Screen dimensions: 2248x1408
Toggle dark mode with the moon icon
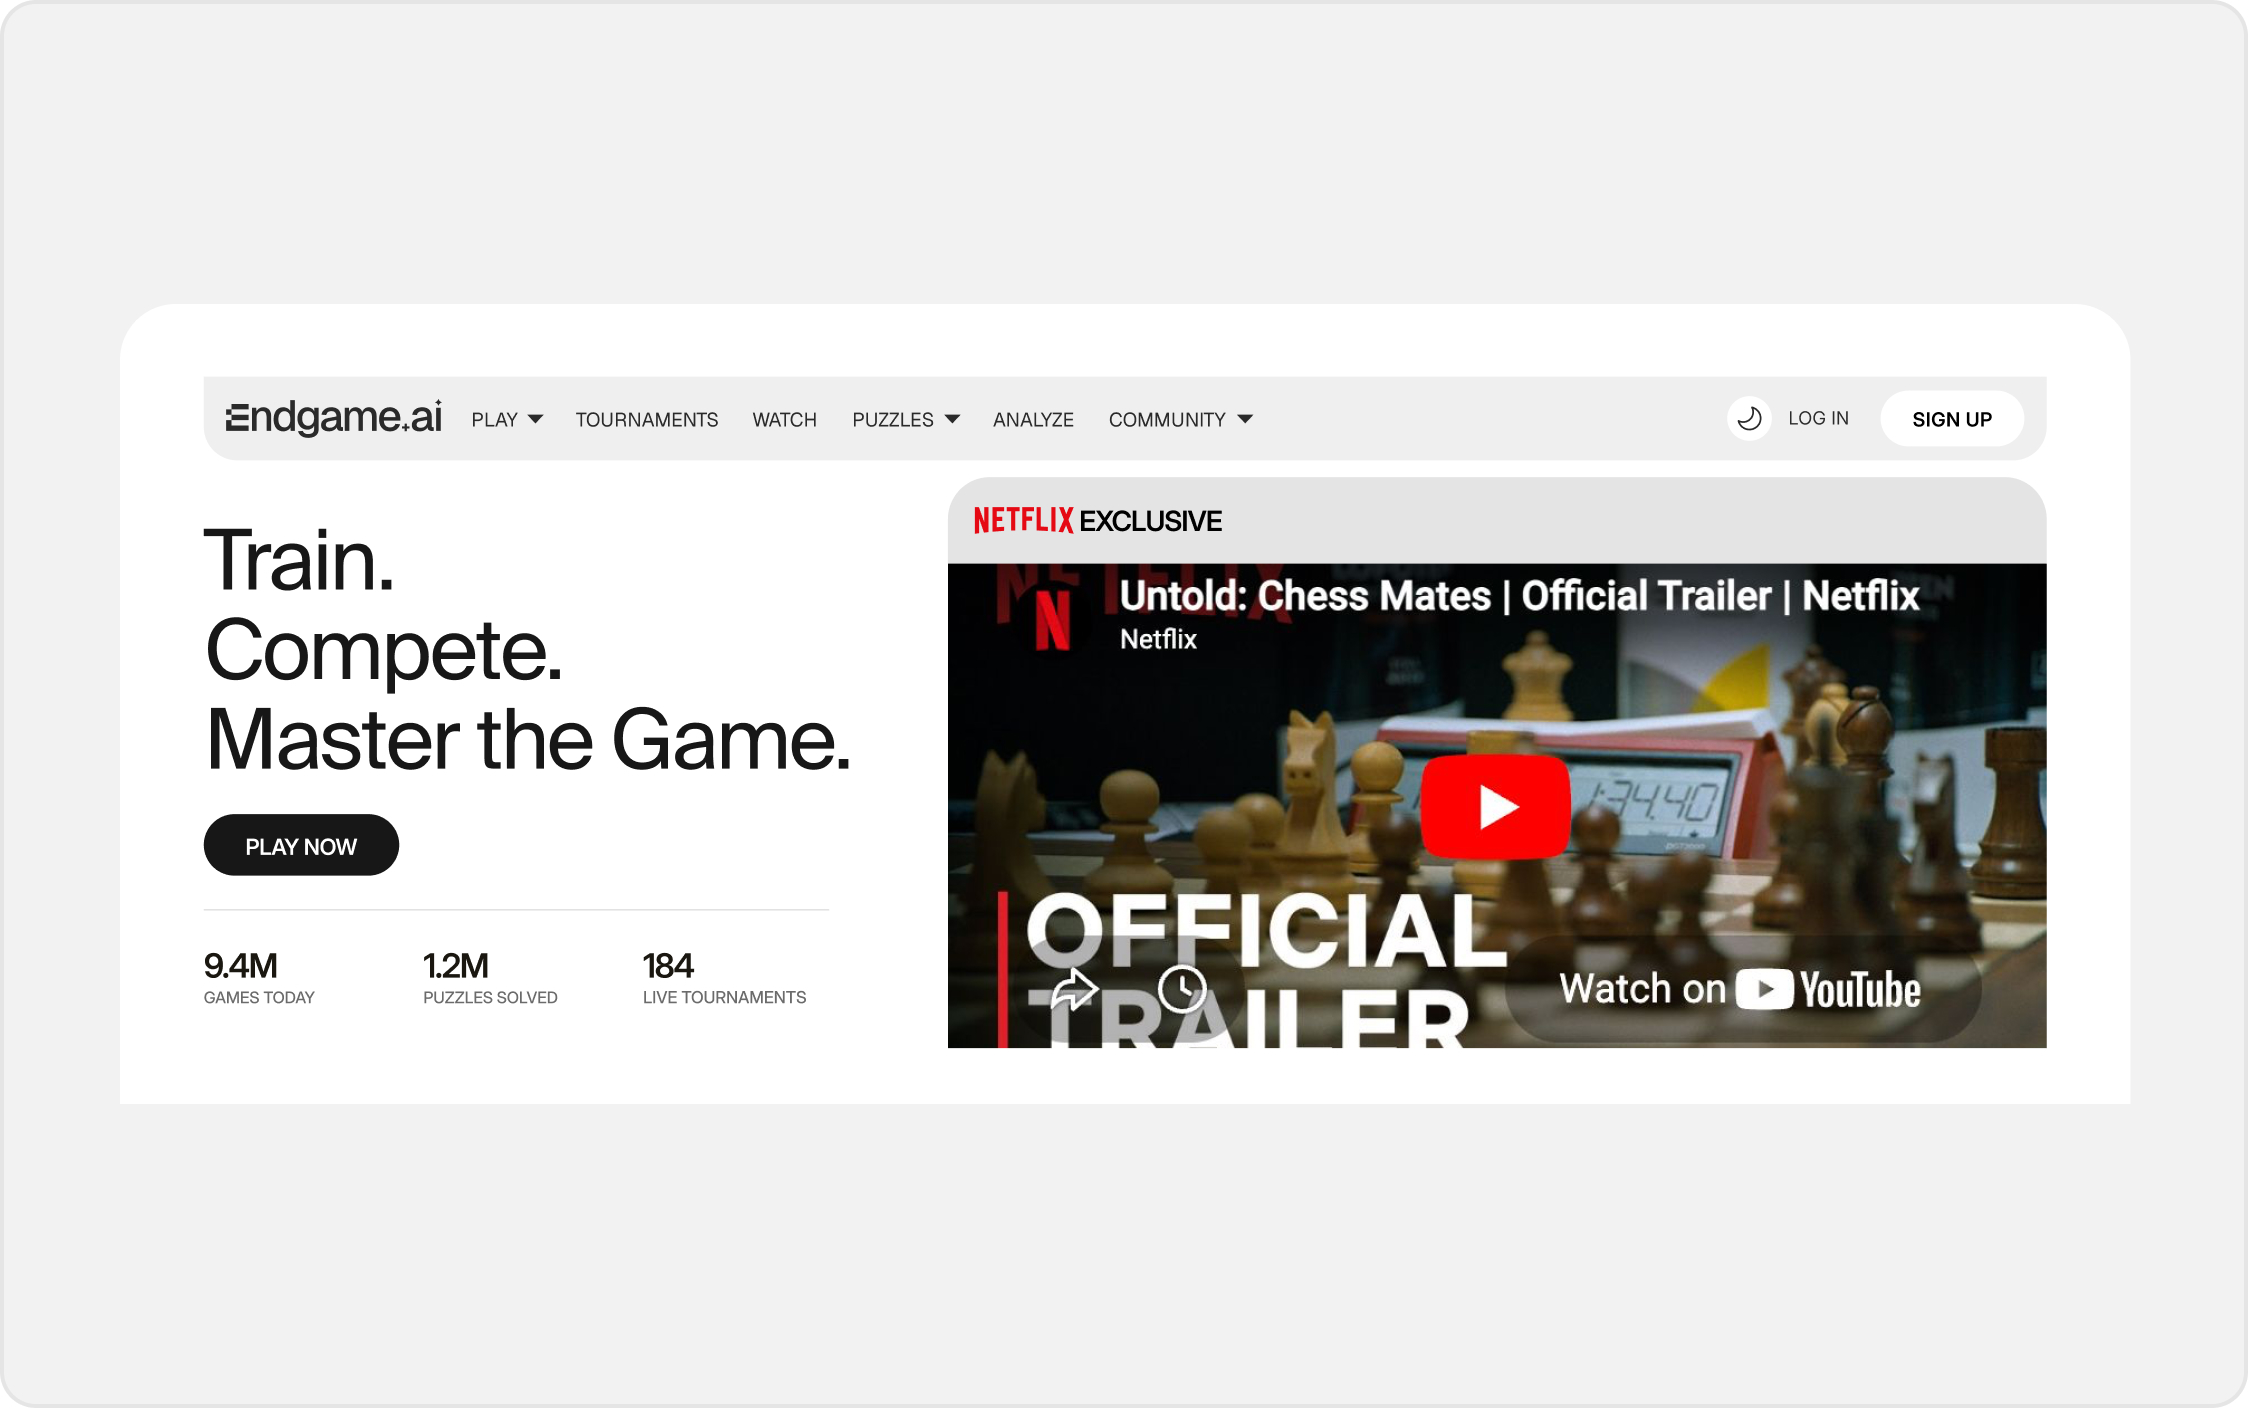1749,418
